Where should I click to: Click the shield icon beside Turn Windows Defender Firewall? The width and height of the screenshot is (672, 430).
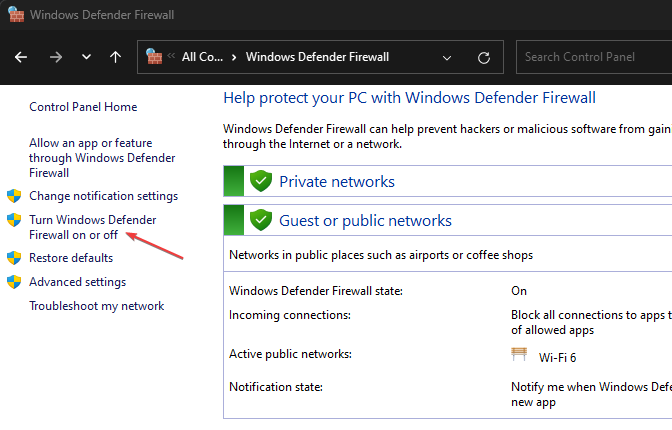point(14,220)
